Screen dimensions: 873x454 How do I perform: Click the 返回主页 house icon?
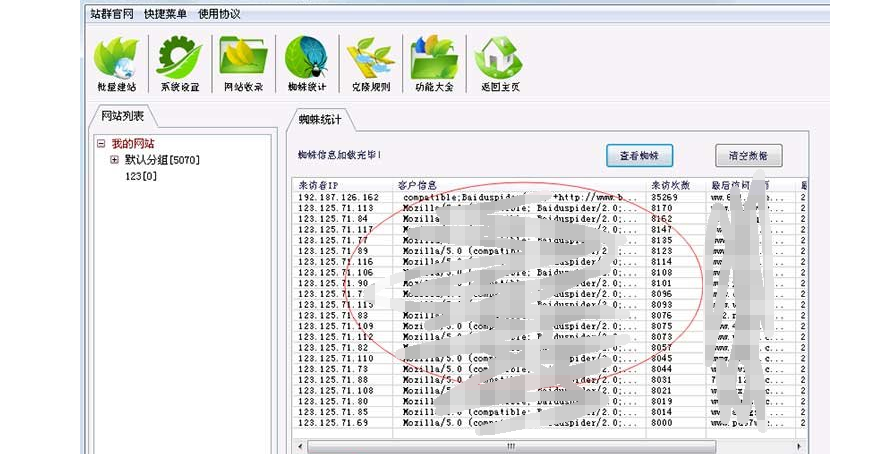coord(499,64)
